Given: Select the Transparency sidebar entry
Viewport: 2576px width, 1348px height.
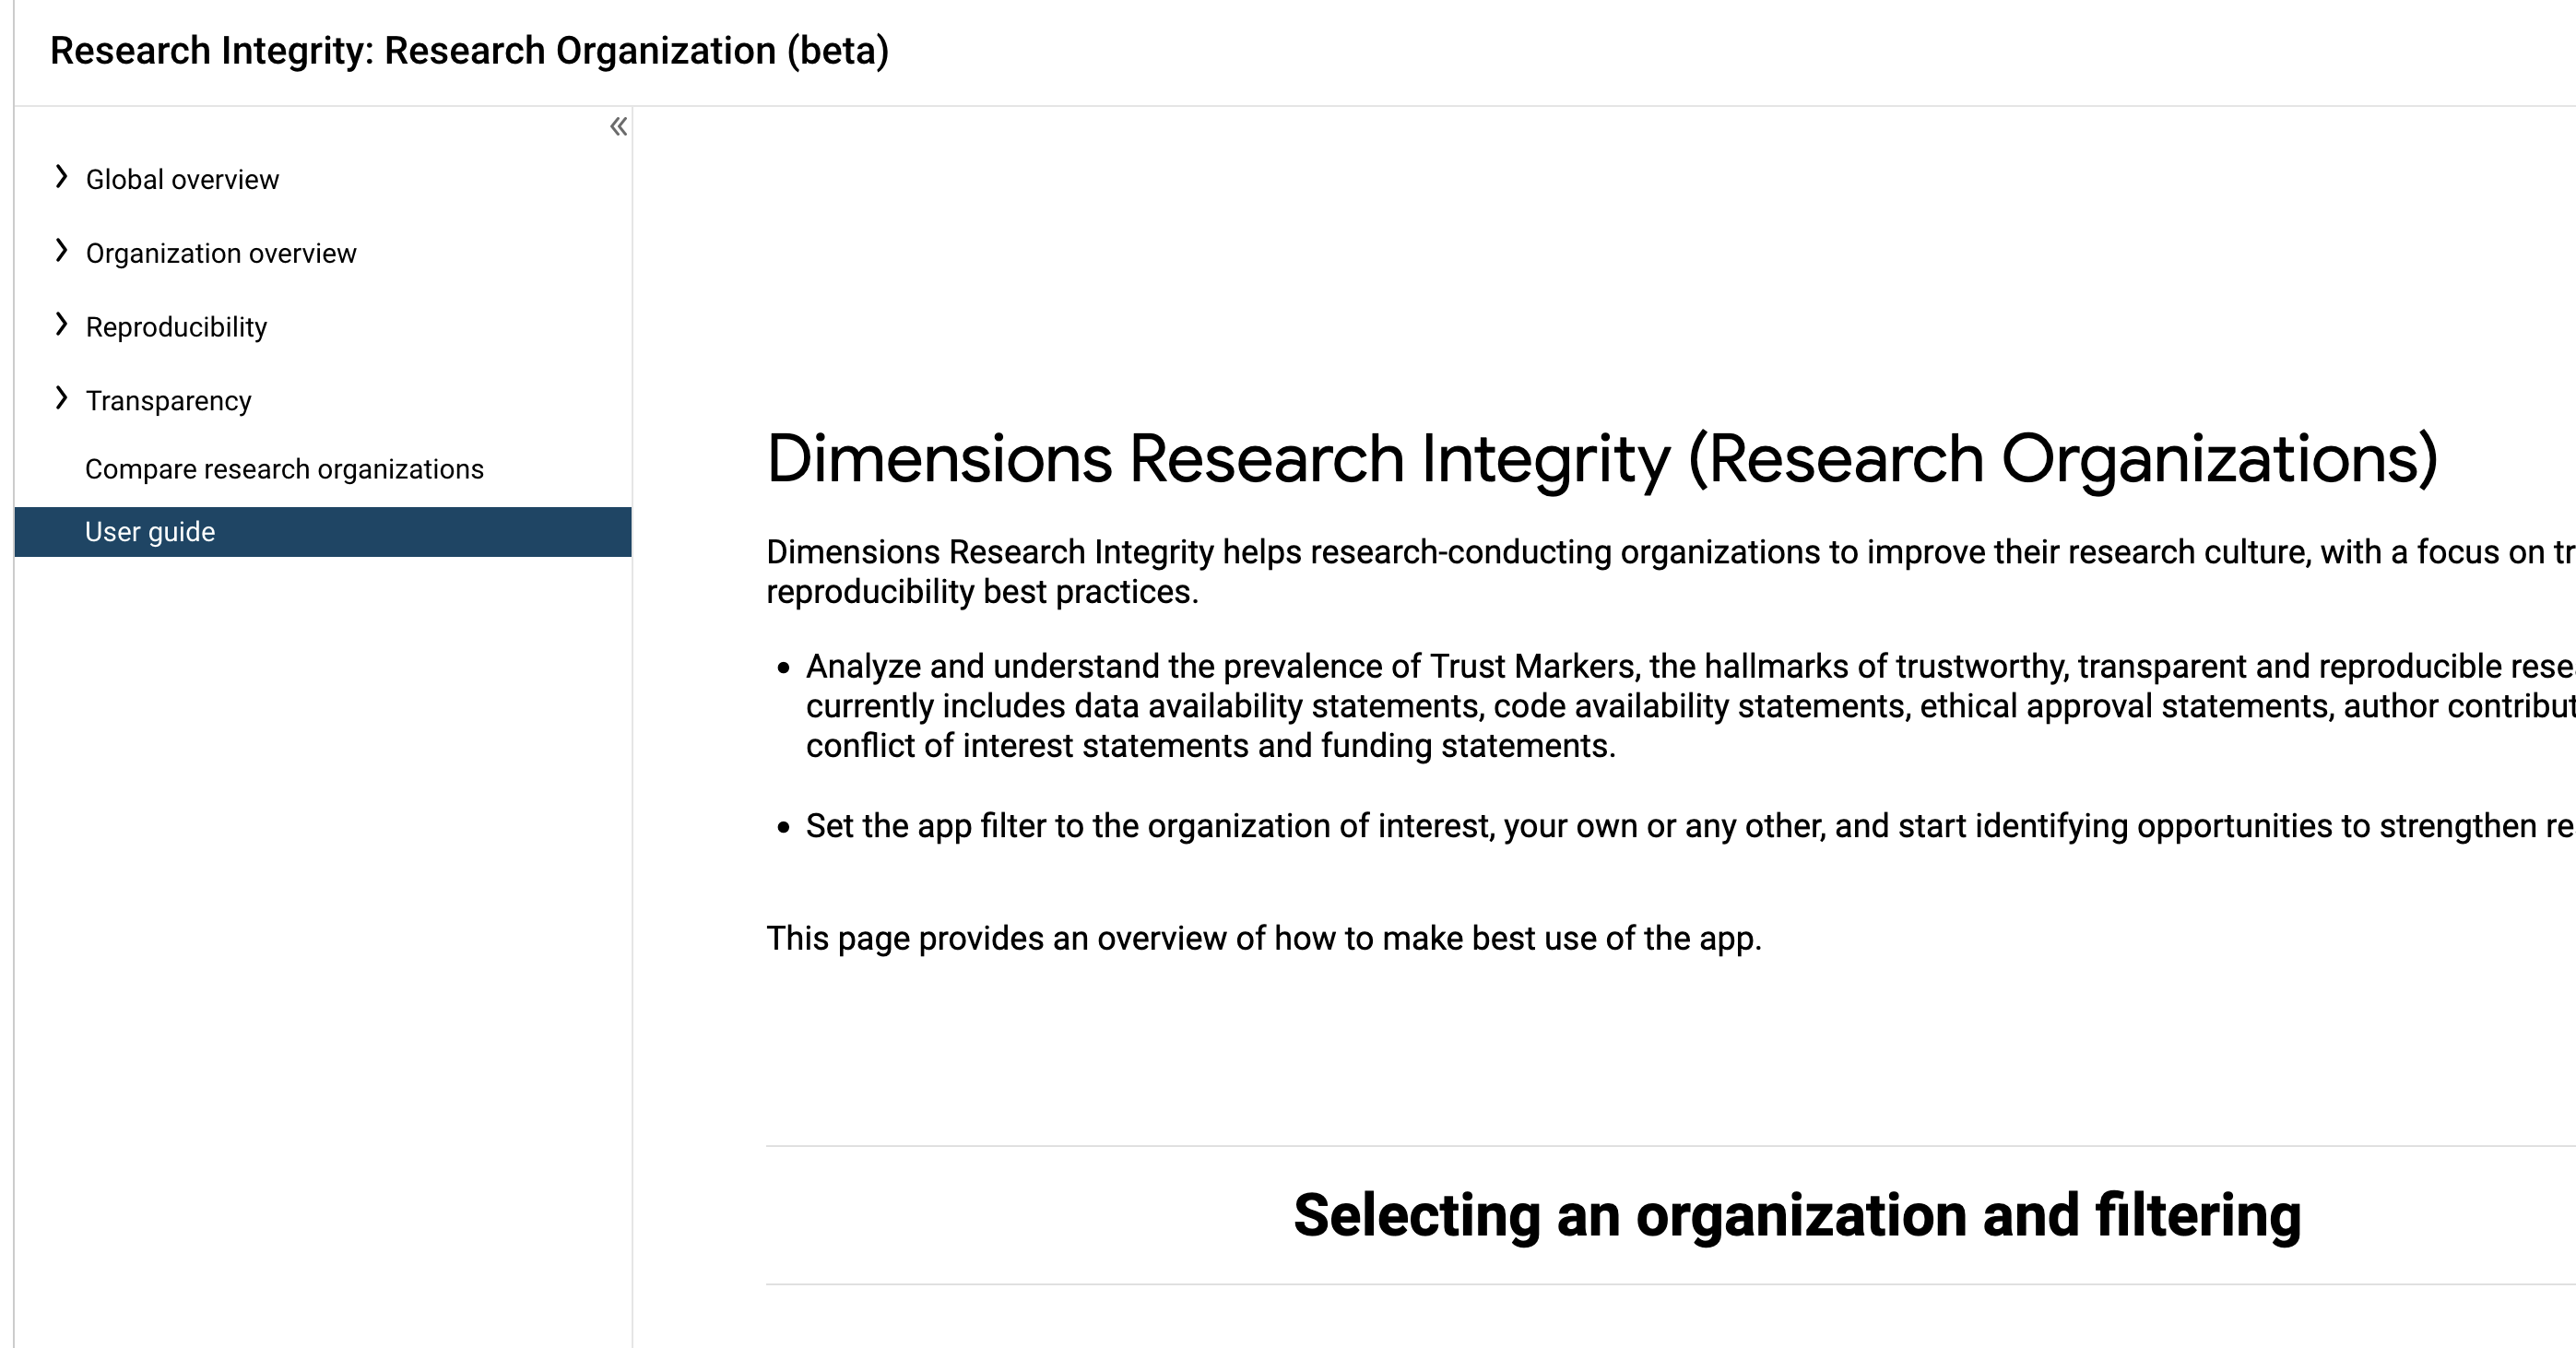Looking at the screenshot, I should [169, 401].
